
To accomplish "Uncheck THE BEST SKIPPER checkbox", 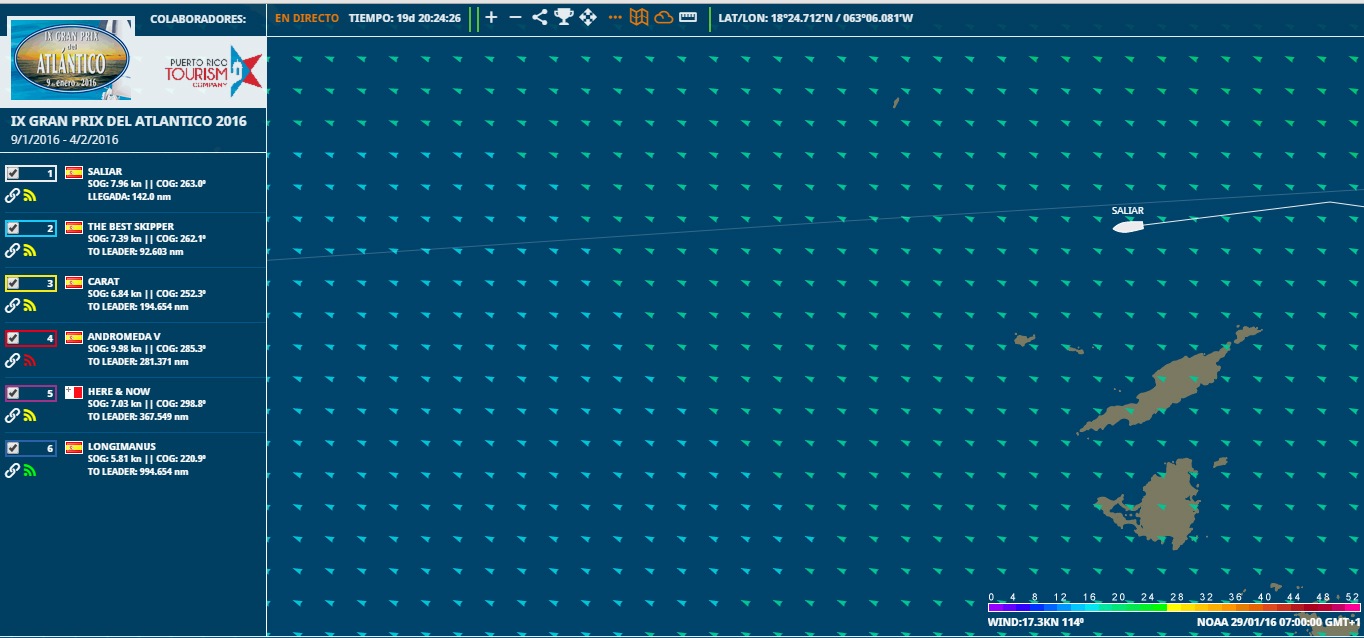I will [13, 228].
